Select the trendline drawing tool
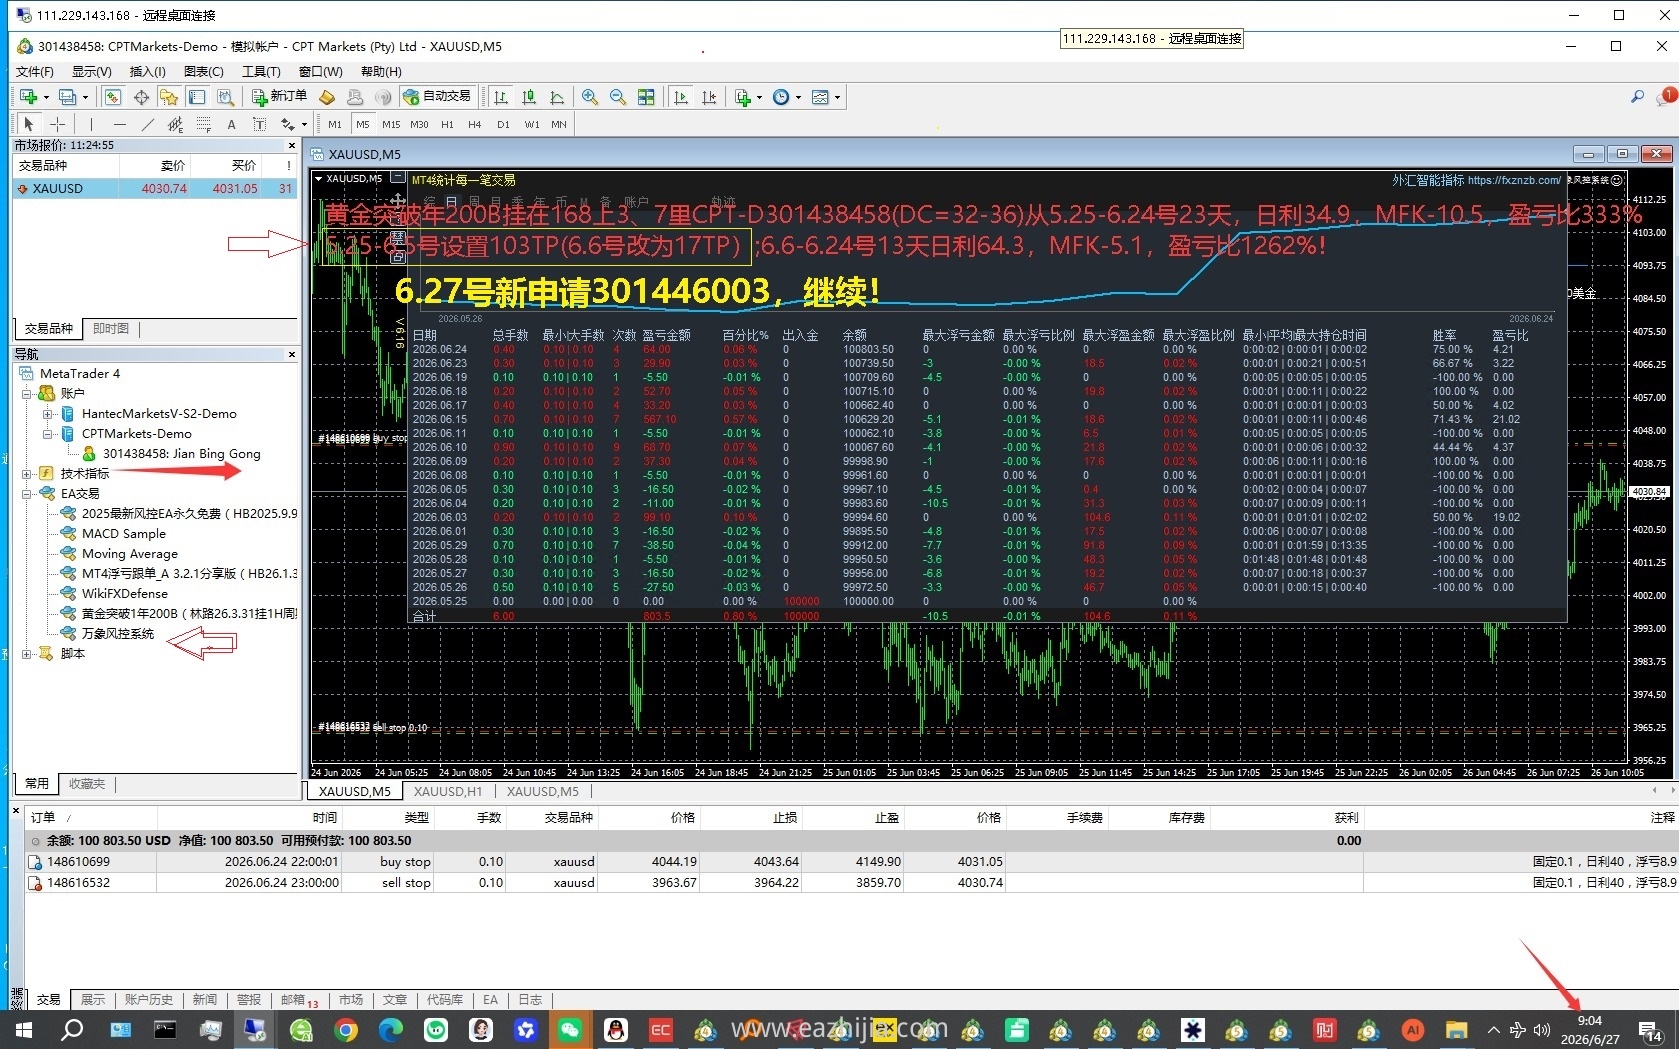The width and height of the screenshot is (1679, 1049). tap(148, 124)
